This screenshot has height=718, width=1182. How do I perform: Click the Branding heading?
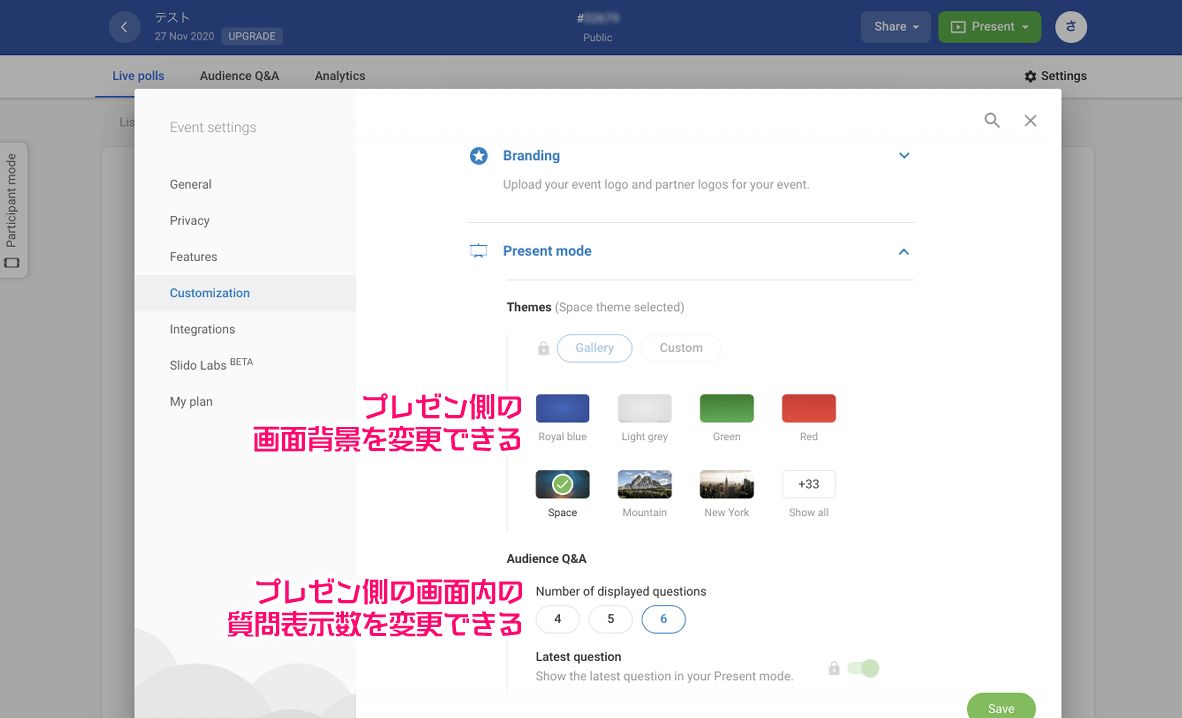click(531, 155)
